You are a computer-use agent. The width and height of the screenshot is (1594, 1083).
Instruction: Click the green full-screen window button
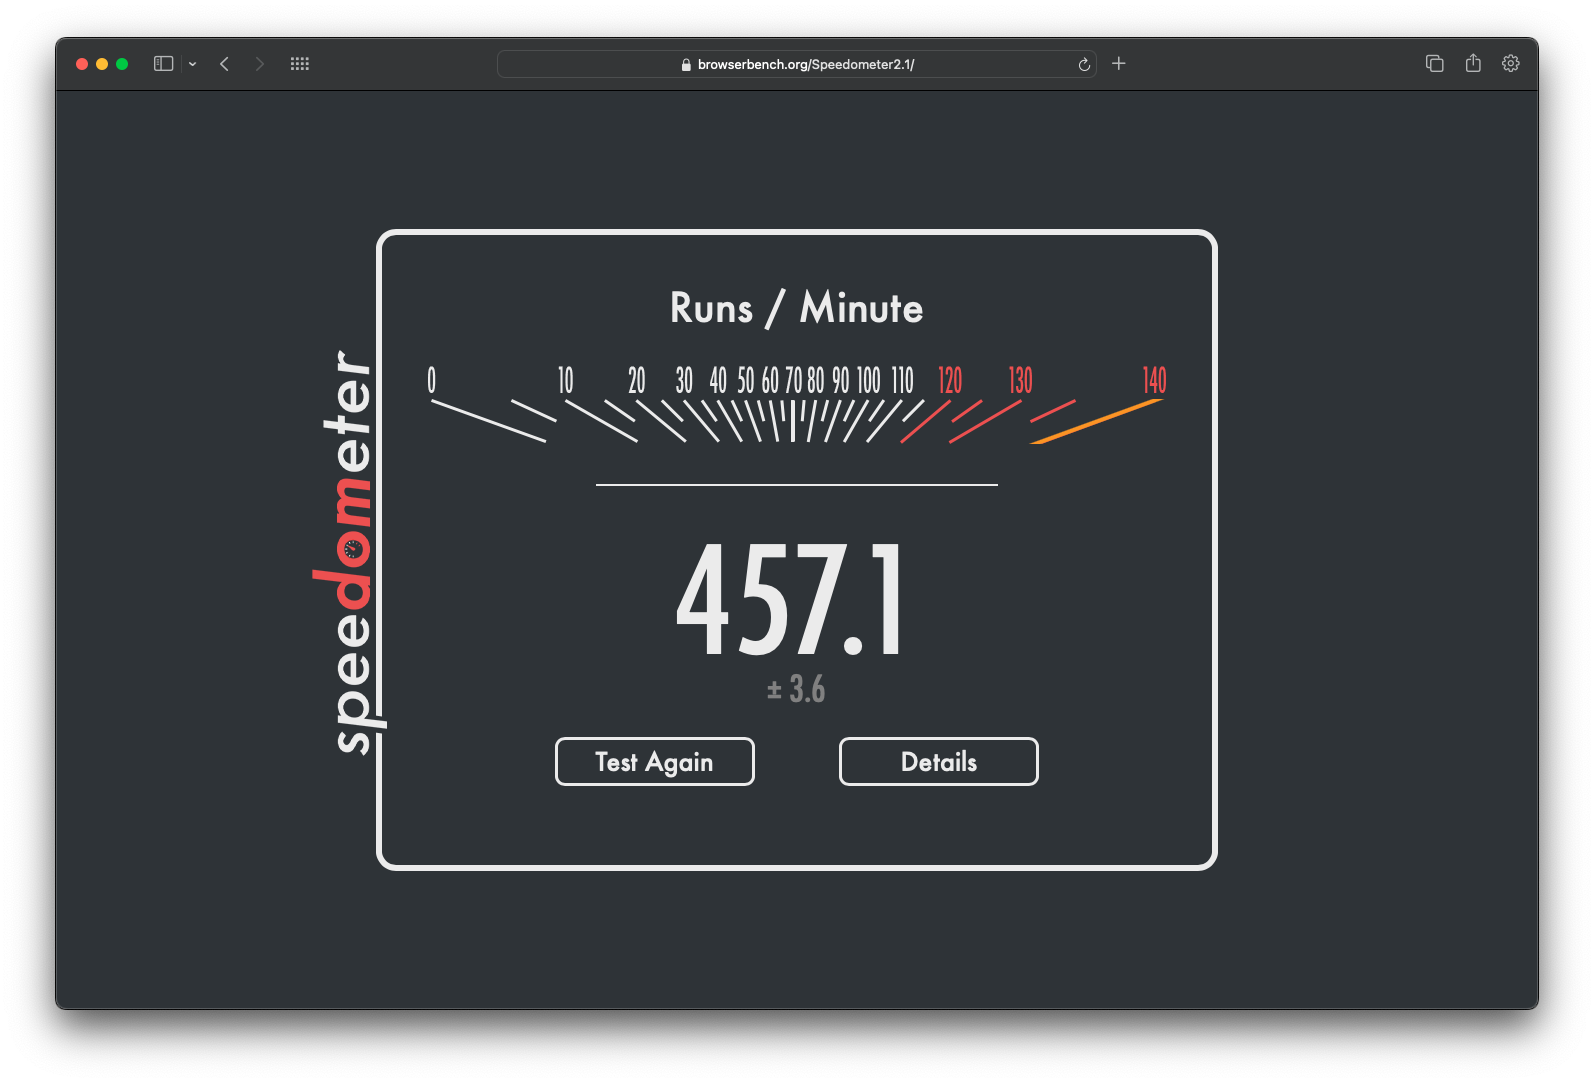point(122,64)
